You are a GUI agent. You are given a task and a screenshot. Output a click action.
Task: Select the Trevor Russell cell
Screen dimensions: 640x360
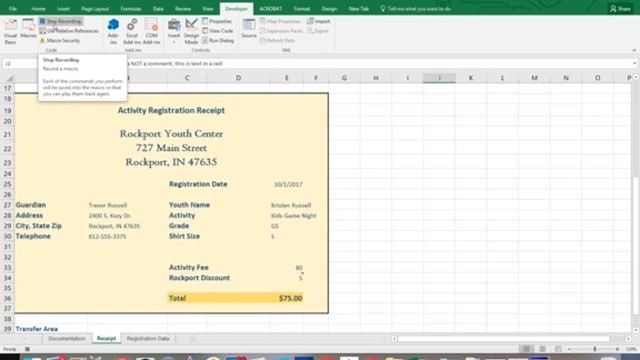pyautogui.click(x=108, y=205)
